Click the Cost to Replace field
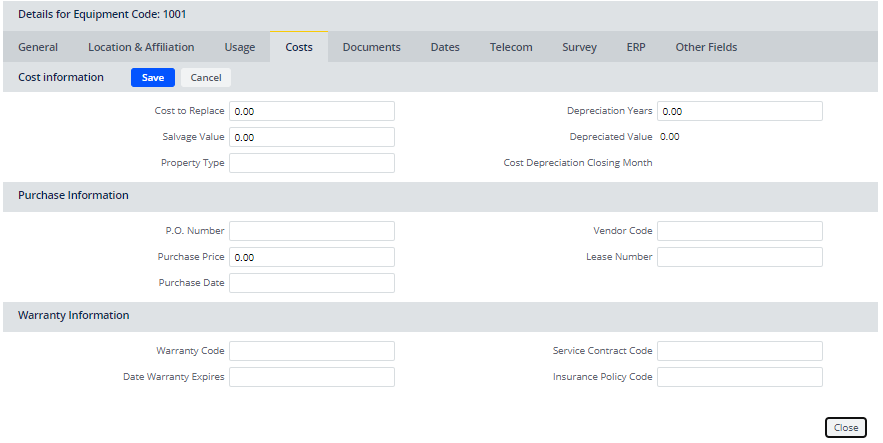The height and width of the screenshot is (443, 883). 312,111
